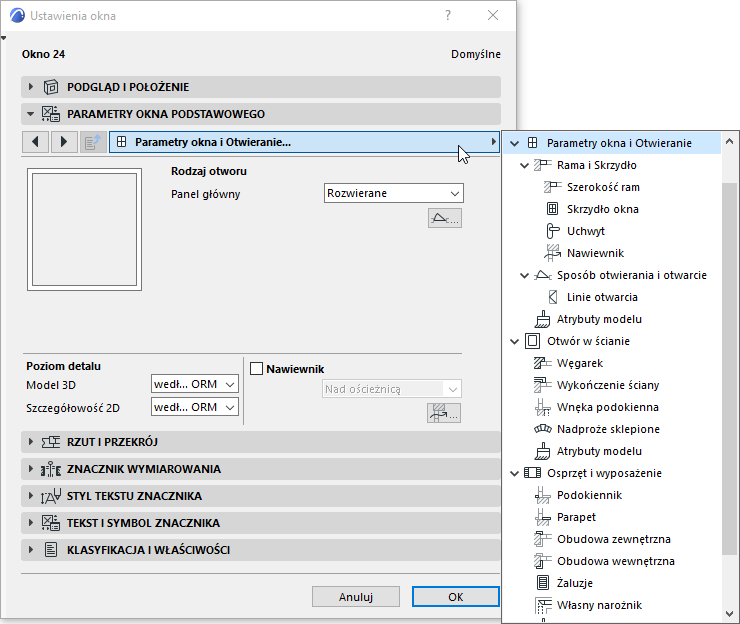Click the Obudowa wewnętrzna icon

pyautogui.click(x=542, y=561)
